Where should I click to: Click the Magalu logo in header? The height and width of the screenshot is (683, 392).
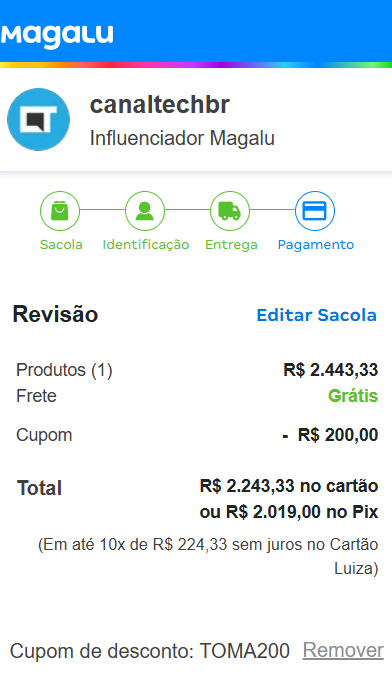tap(57, 36)
